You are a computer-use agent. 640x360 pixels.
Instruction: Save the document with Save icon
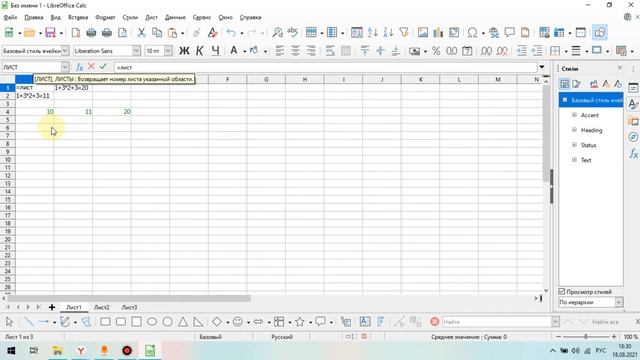(x=50, y=33)
